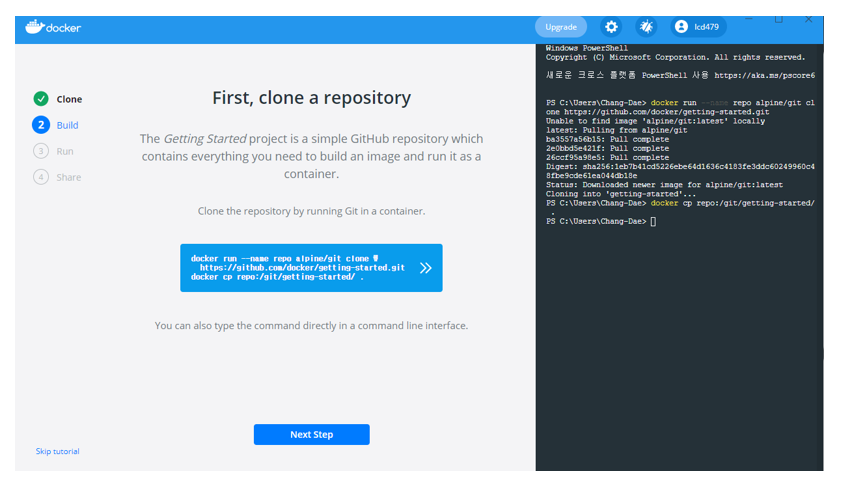Select the Share step label
Image resolution: width=843 pixels, height=488 pixels.
click(69, 177)
